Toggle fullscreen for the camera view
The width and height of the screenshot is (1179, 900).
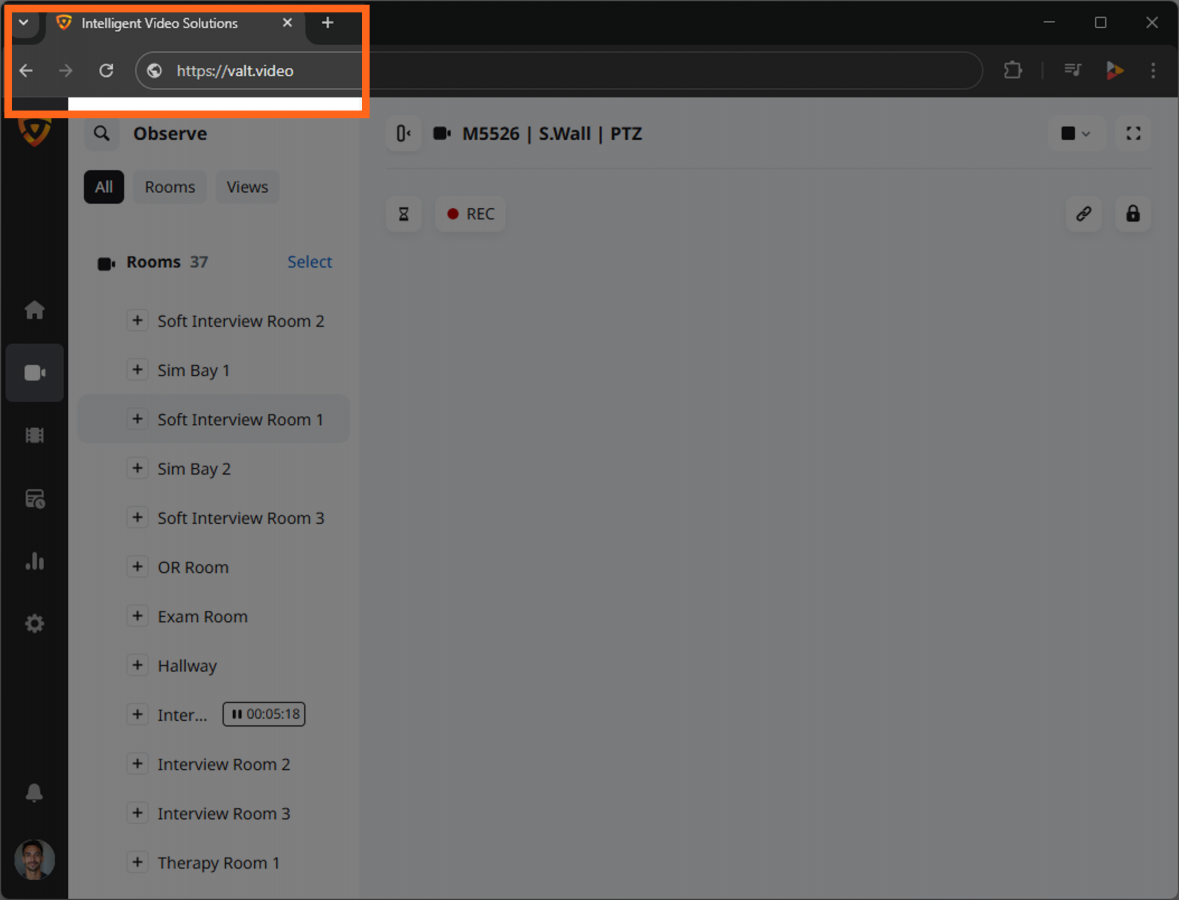tap(1133, 134)
